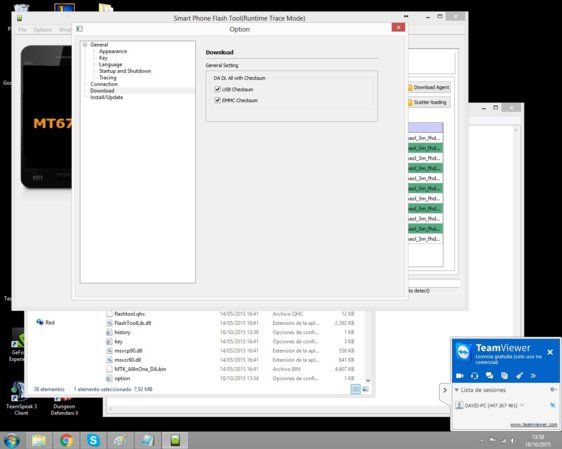Expand more TeamViewer toolbar options
The height and width of the screenshot is (449, 562).
click(x=533, y=376)
